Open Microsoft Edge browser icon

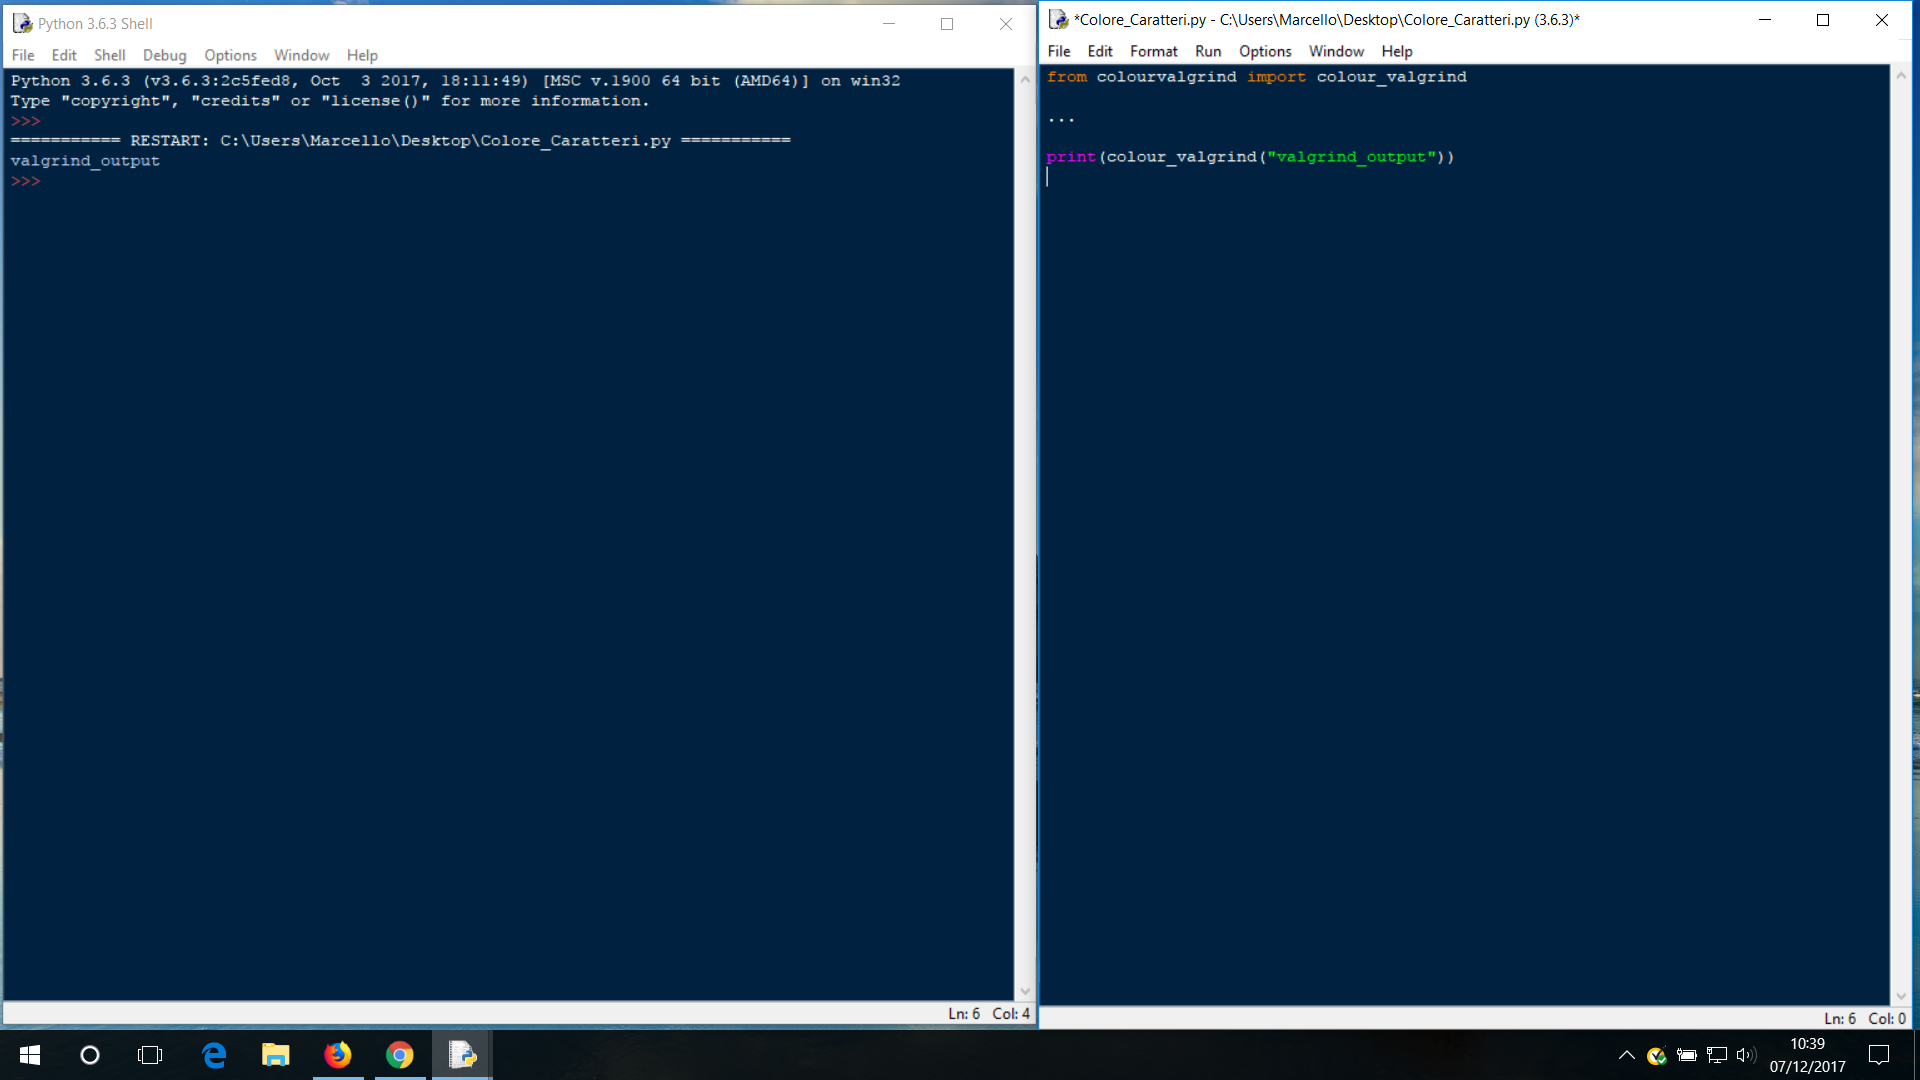[x=214, y=1055]
